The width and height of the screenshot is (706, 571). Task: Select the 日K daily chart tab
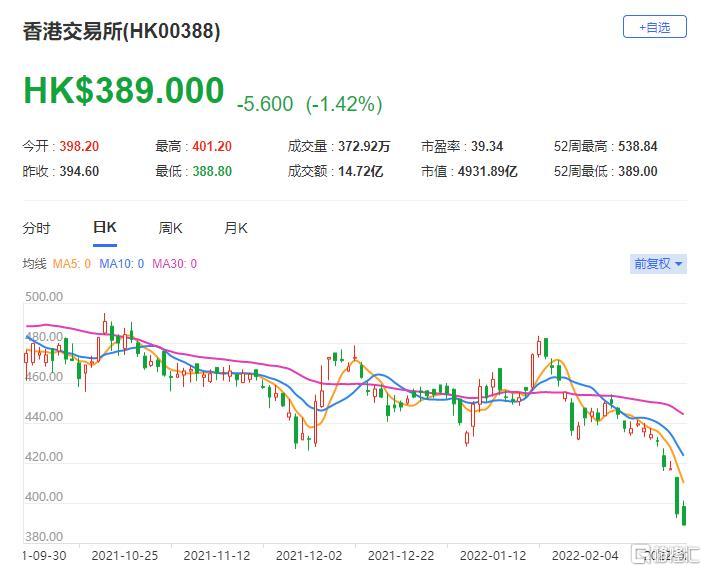pos(104,228)
